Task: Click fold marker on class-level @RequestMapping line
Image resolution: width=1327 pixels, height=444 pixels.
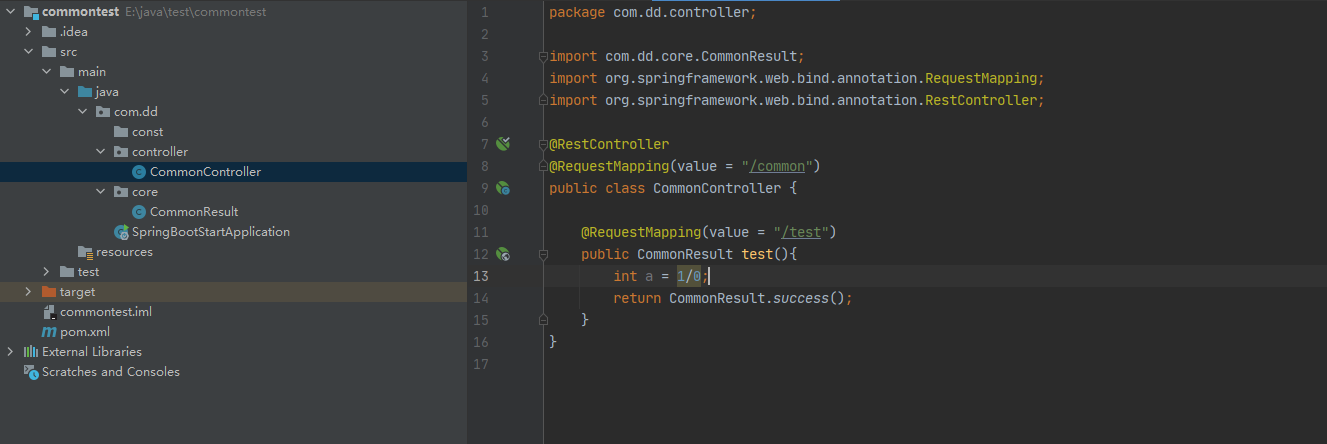Action: click(x=543, y=166)
